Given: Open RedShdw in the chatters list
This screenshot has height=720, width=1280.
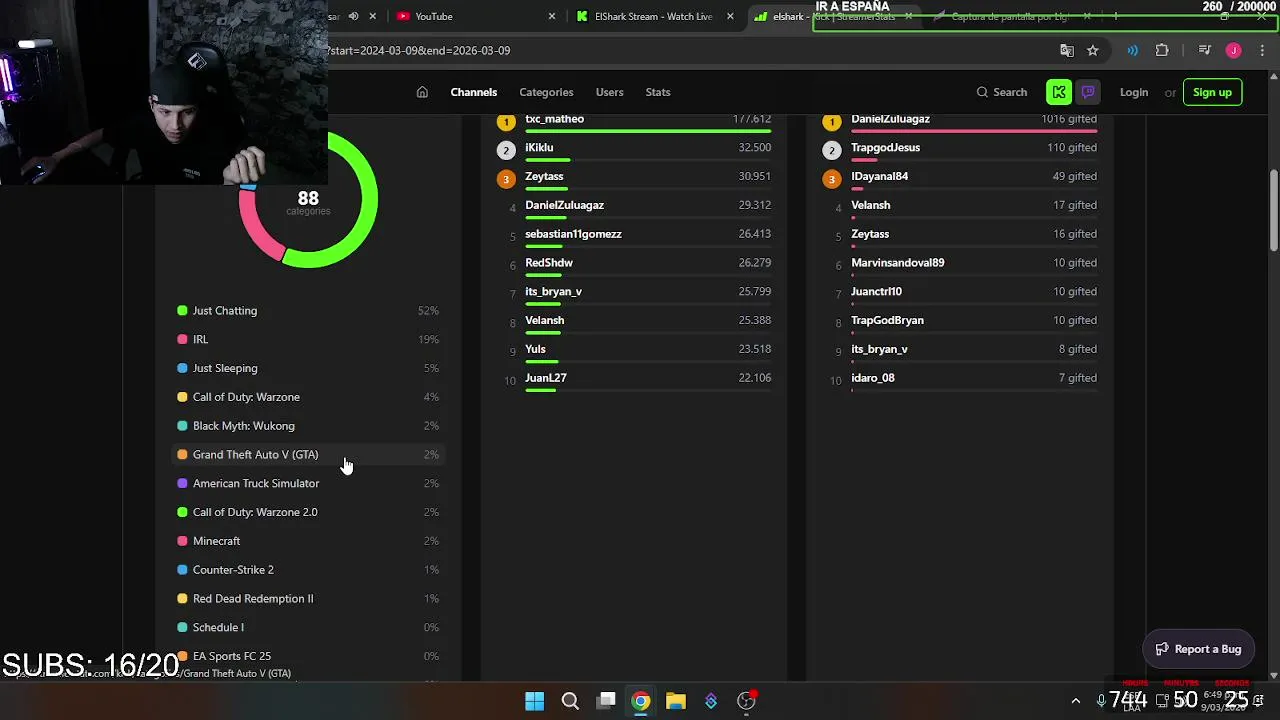Looking at the screenshot, I should [549, 263].
